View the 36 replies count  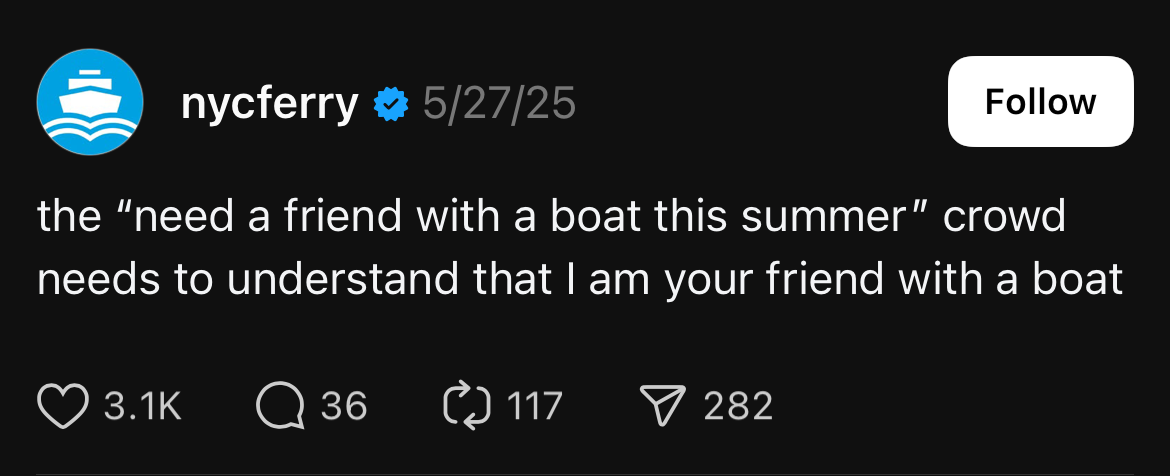(x=343, y=407)
